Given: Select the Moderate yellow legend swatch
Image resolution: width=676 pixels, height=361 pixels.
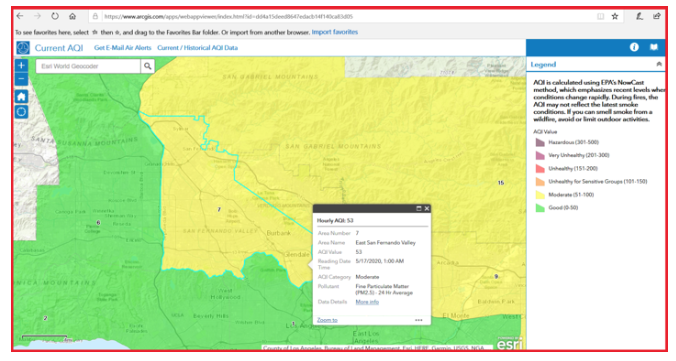Looking at the screenshot, I should click(540, 195).
